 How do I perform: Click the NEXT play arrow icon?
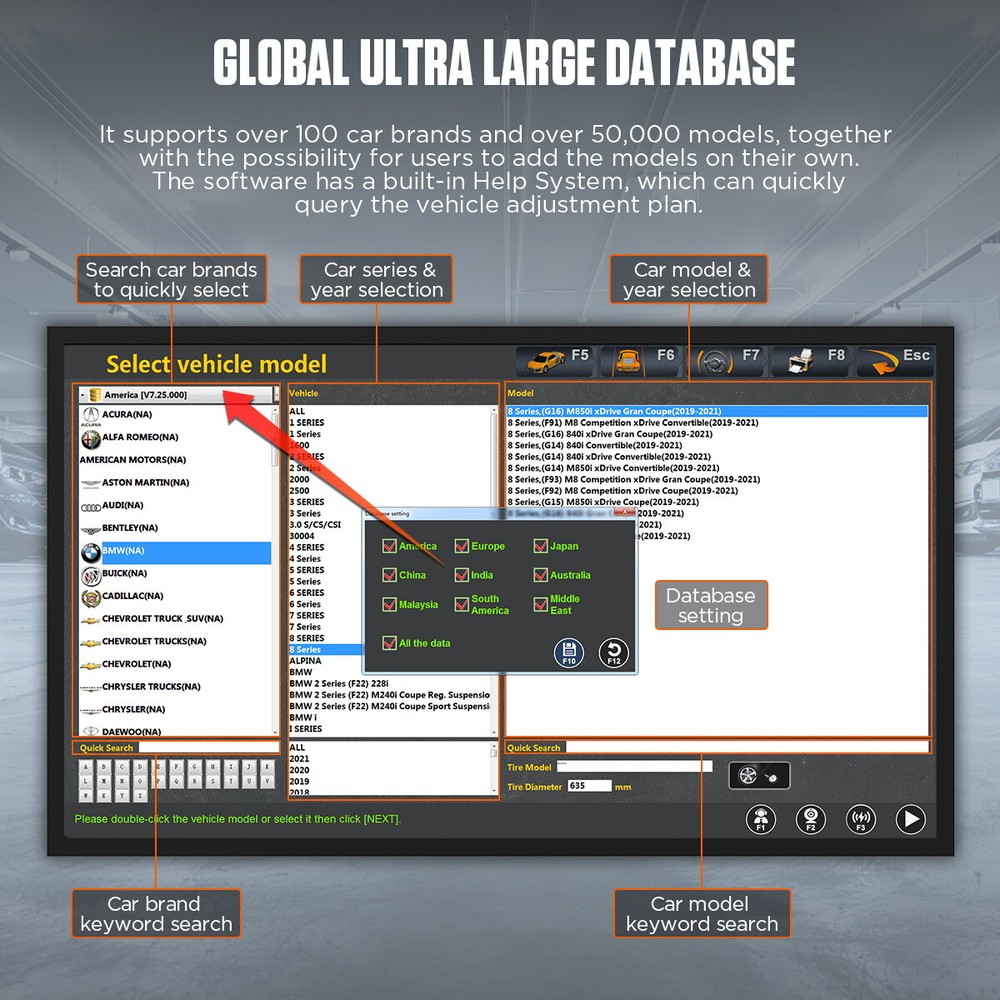tap(910, 820)
